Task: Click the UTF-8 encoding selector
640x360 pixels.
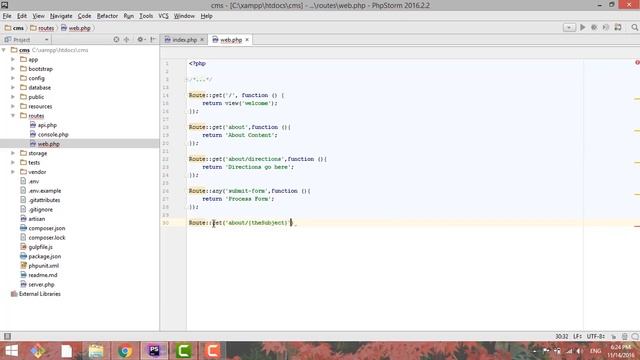Action: click(596, 336)
